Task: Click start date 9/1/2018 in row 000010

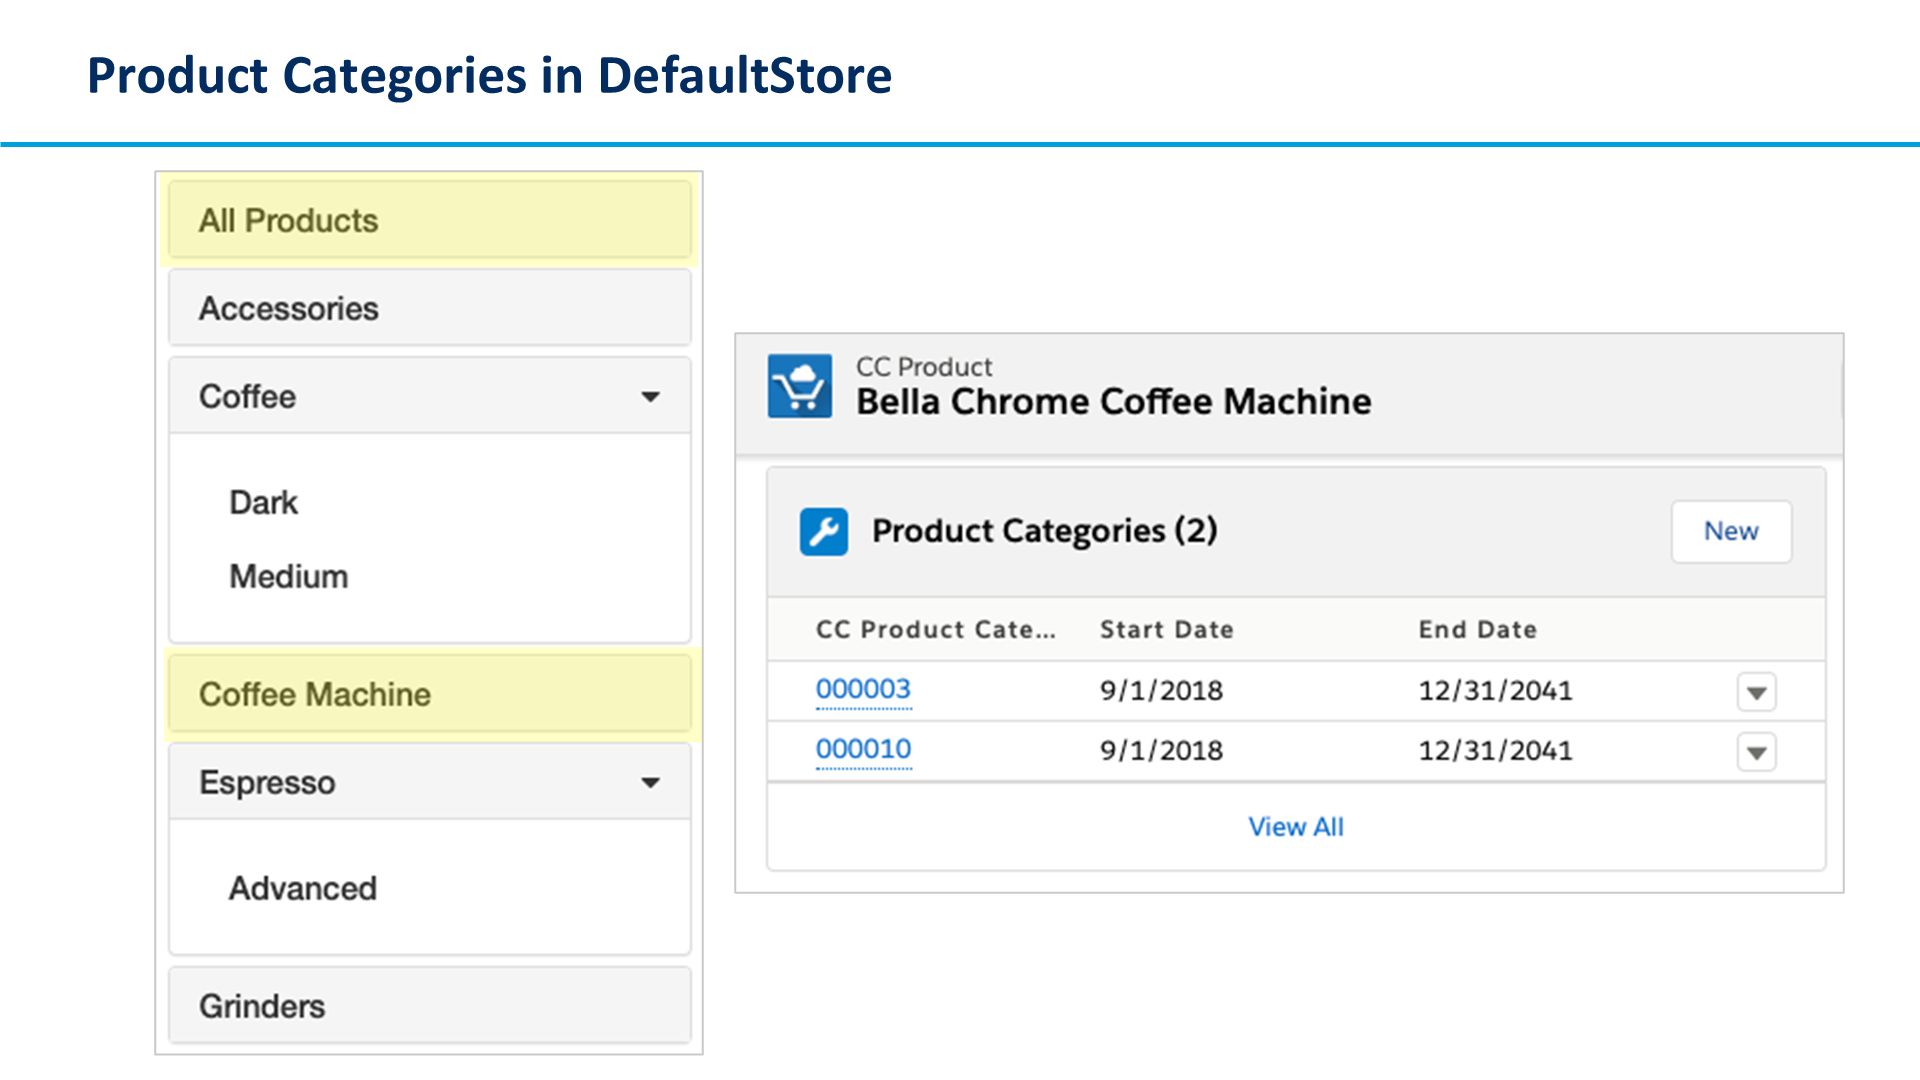Action: (1161, 751)
